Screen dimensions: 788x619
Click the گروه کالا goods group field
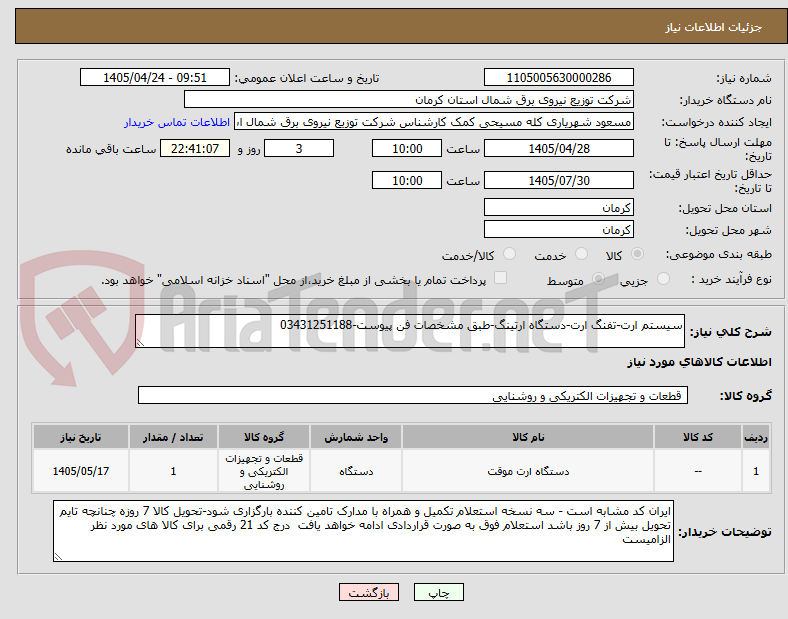[413, 395]
